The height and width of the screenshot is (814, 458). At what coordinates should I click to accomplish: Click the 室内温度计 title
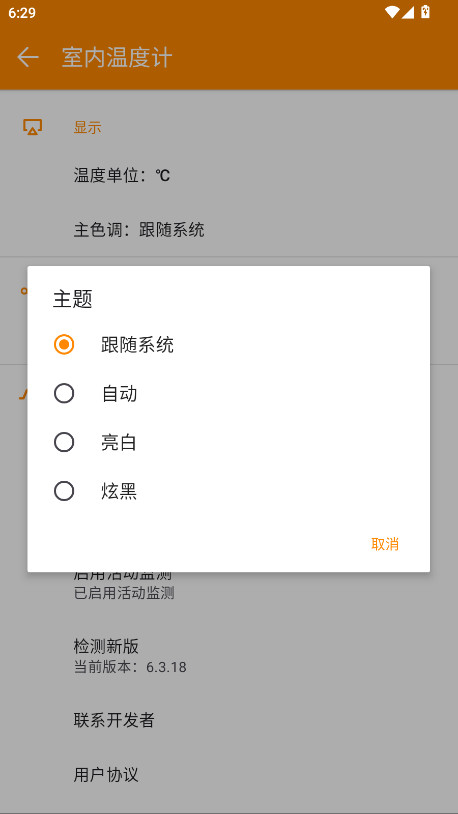(x=117, y=57)
